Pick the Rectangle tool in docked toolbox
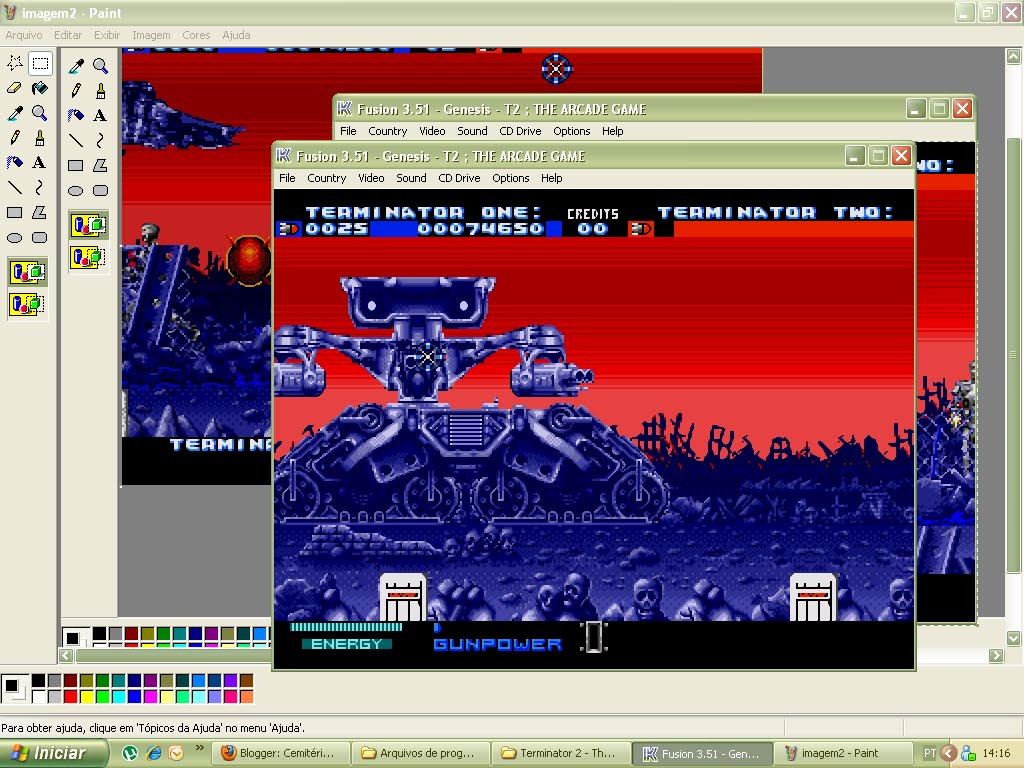 (15, 213)
